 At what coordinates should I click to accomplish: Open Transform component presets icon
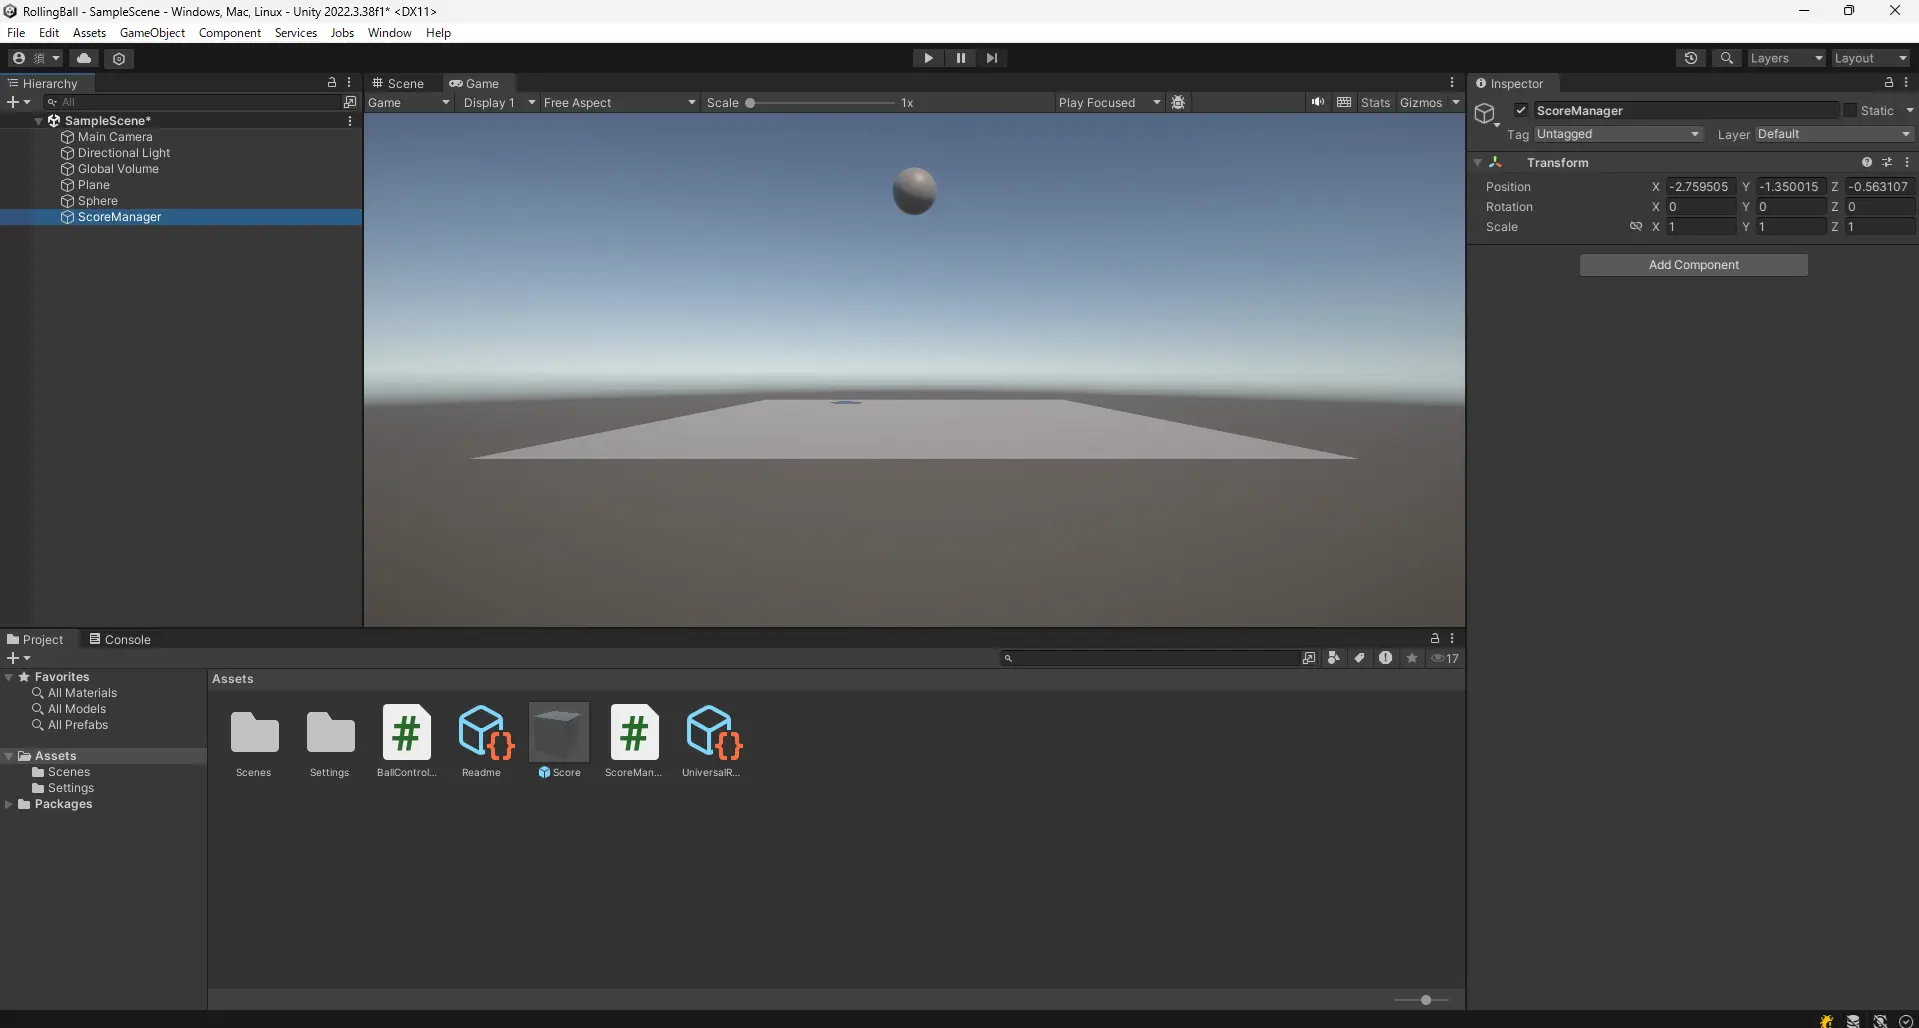pyautogui.click(x=1888, y=162)
